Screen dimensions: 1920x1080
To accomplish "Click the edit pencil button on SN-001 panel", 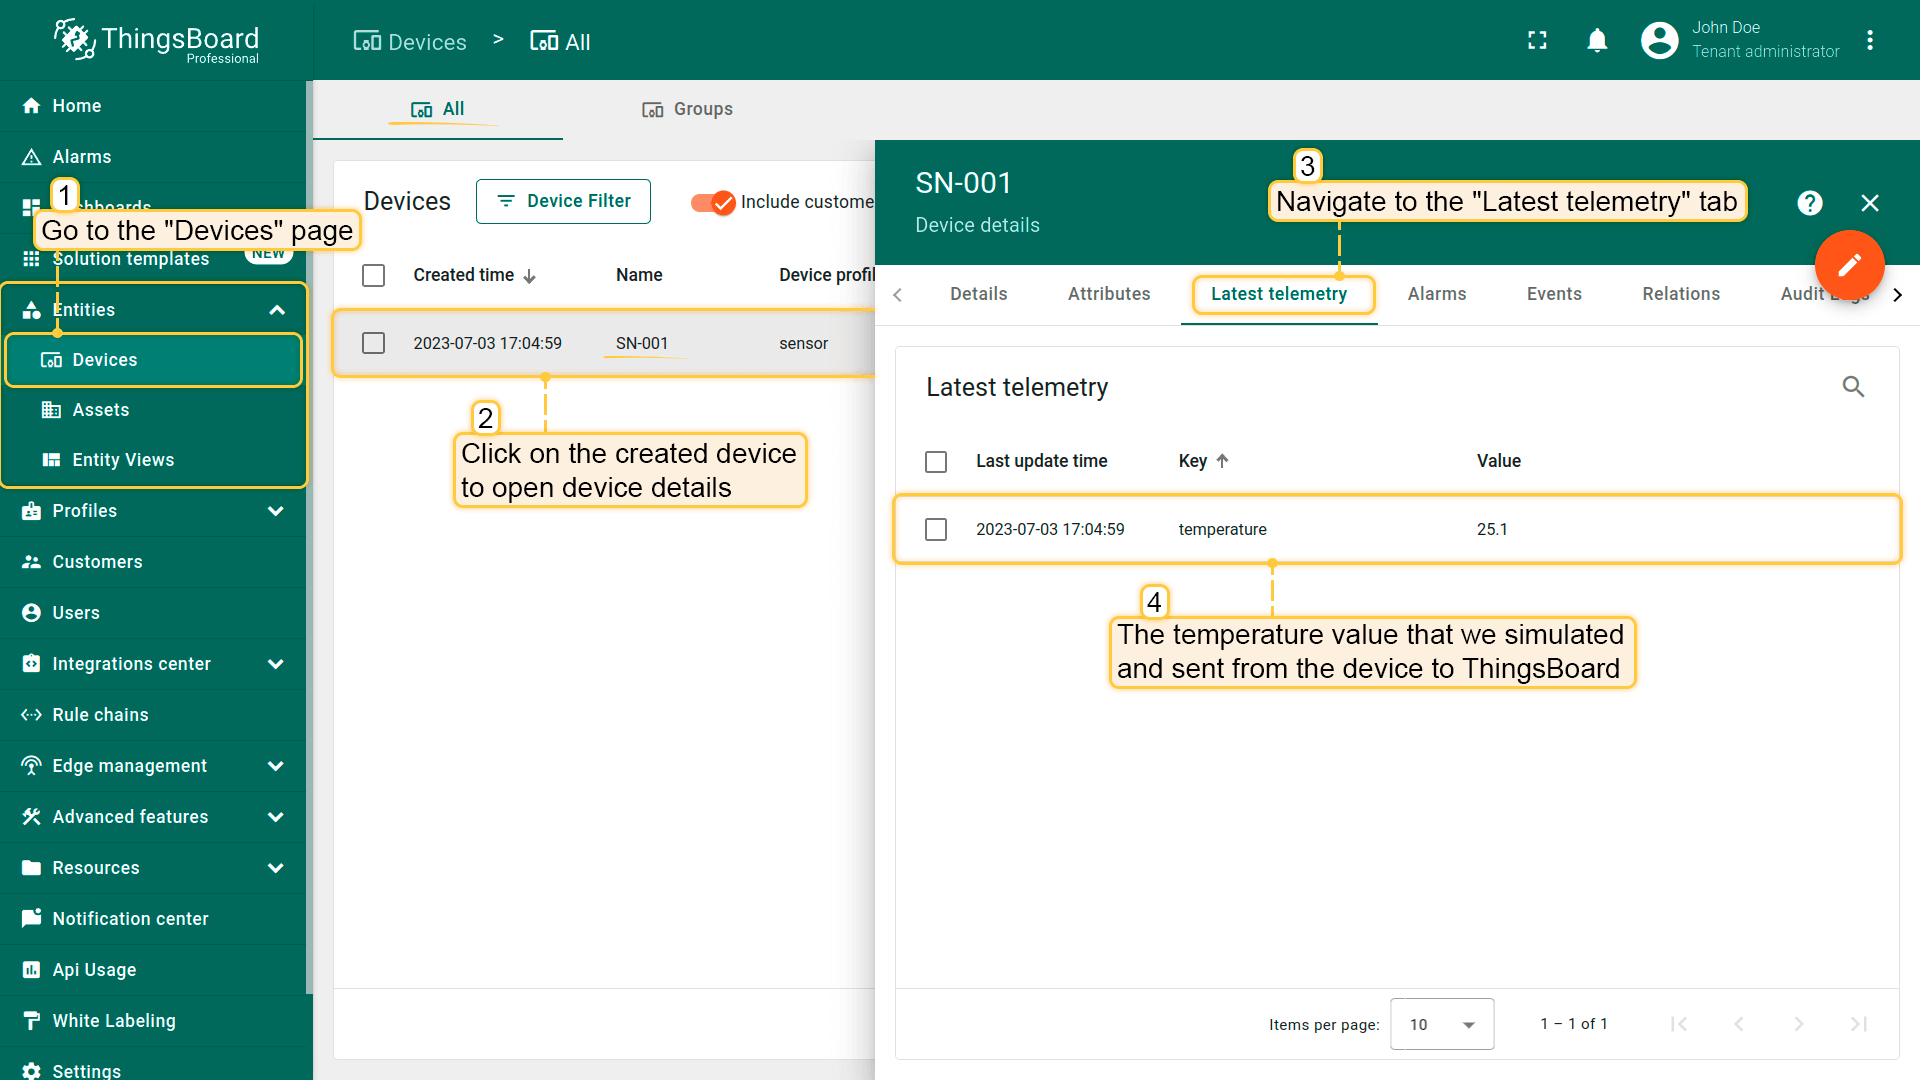I will [x=1849, y=265].
